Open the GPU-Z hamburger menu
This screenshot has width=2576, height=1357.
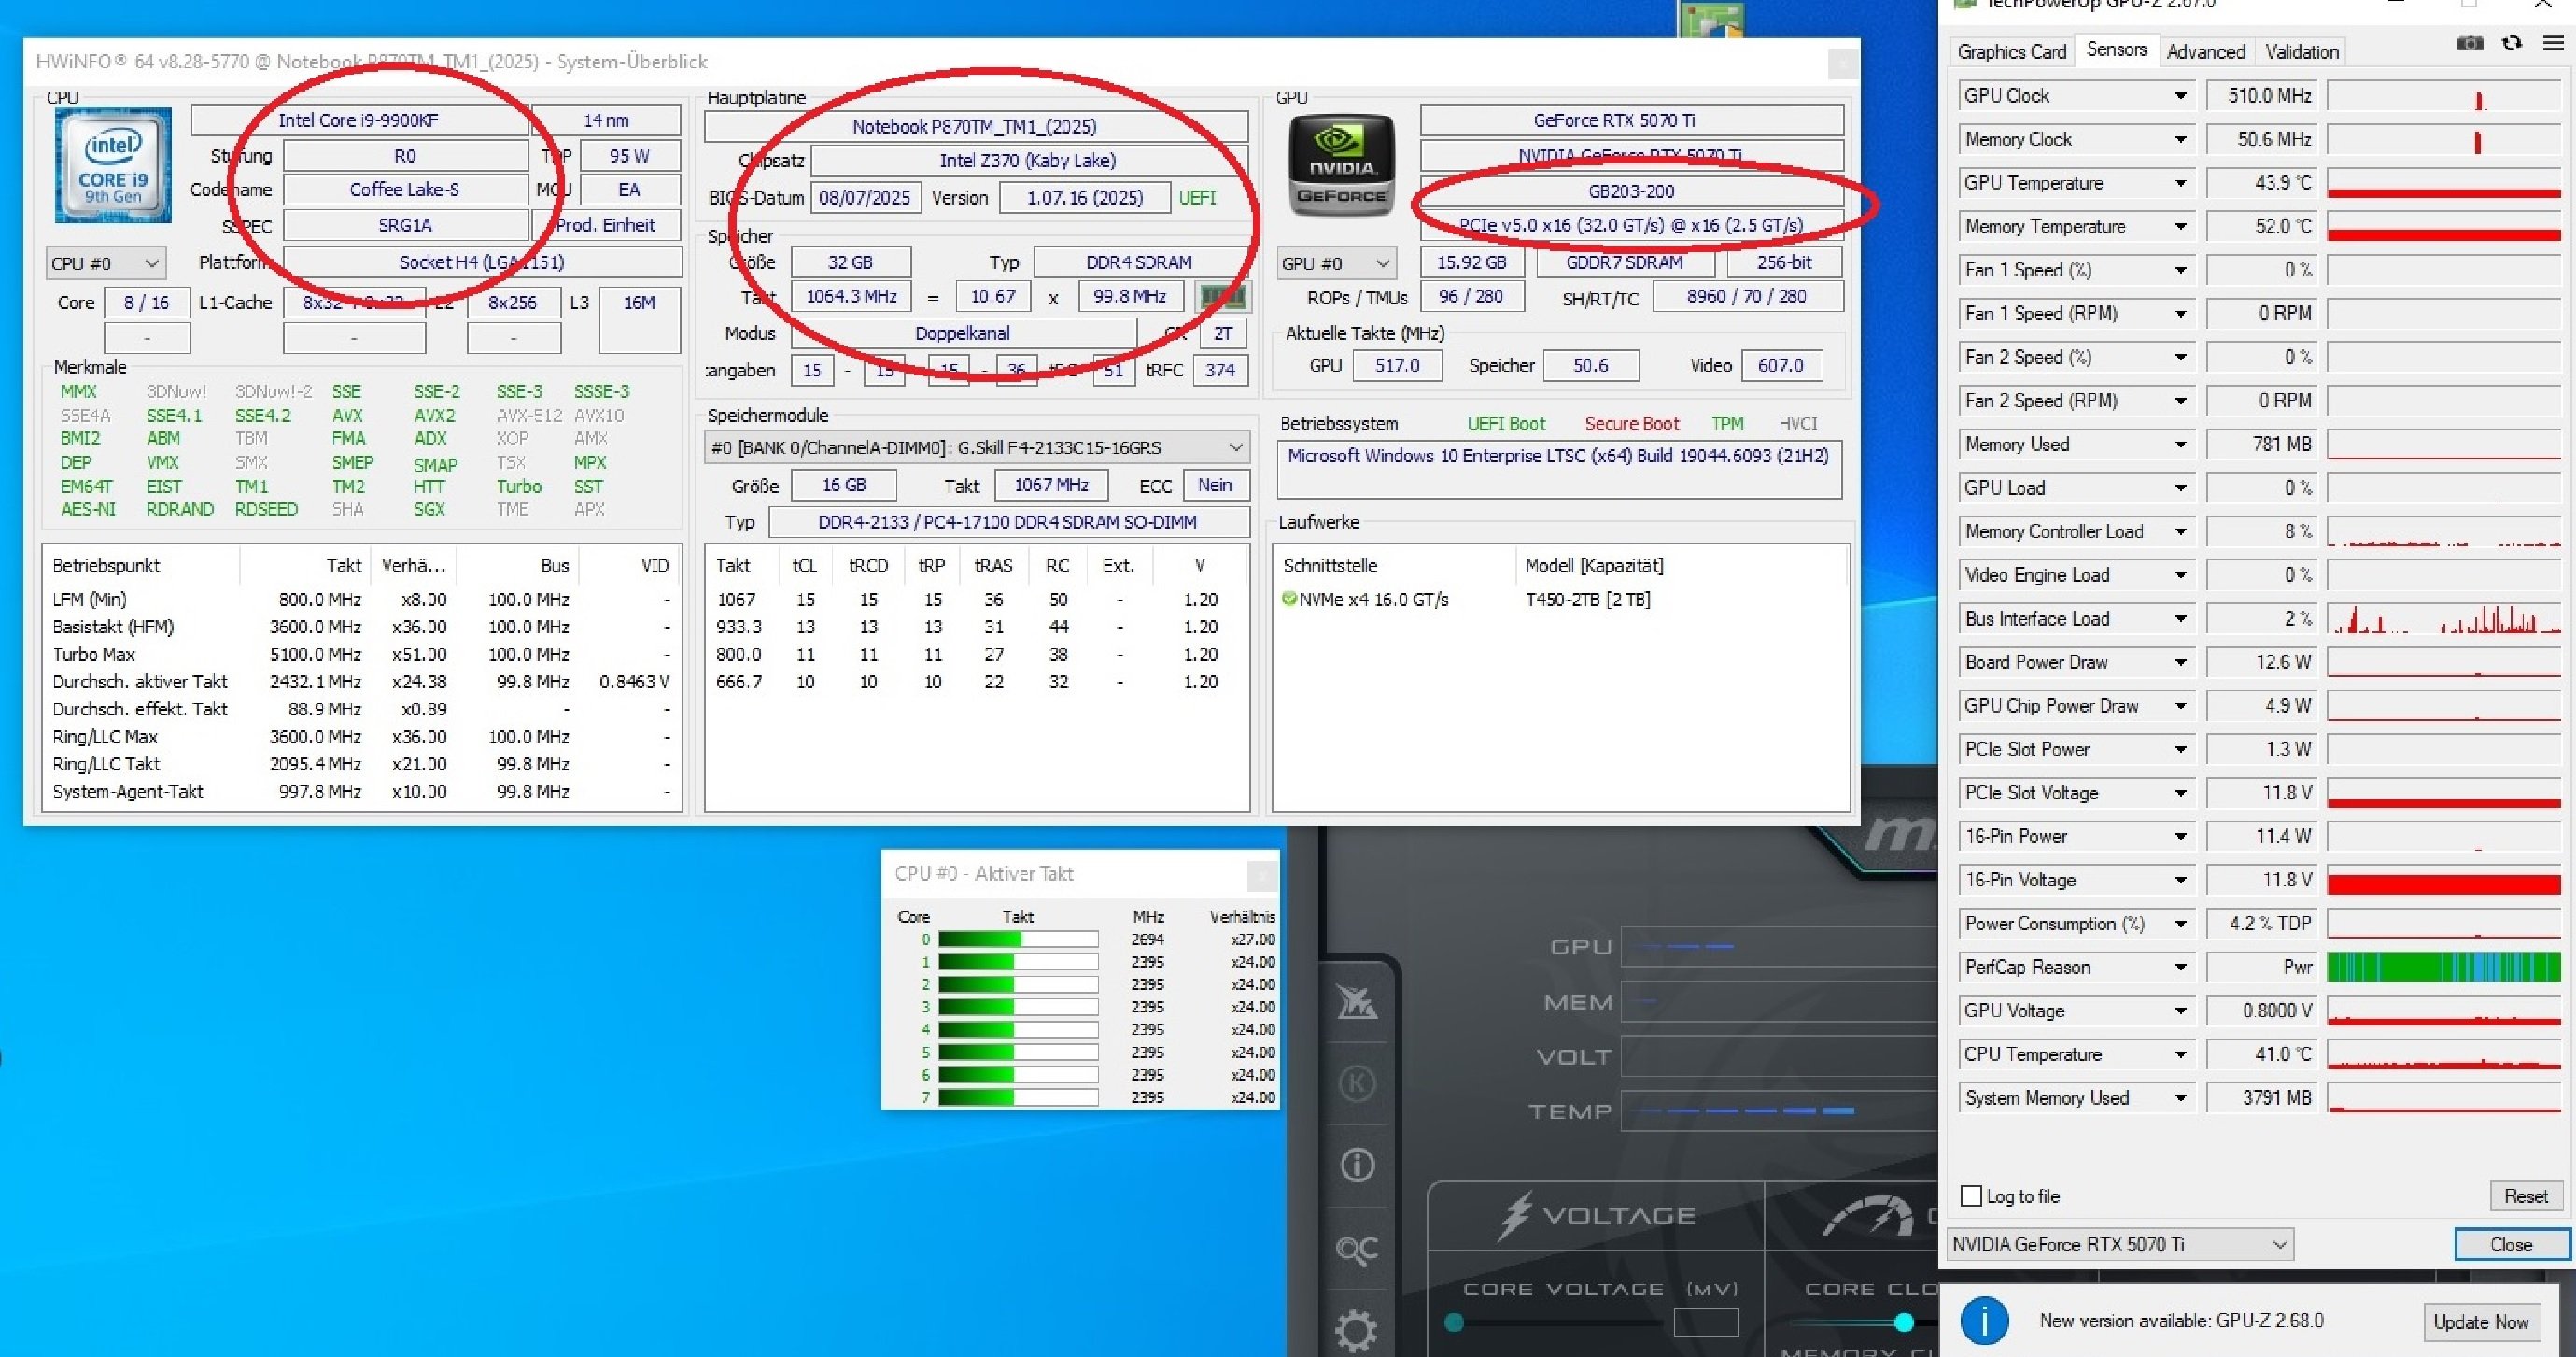(x=2553, y=44)
